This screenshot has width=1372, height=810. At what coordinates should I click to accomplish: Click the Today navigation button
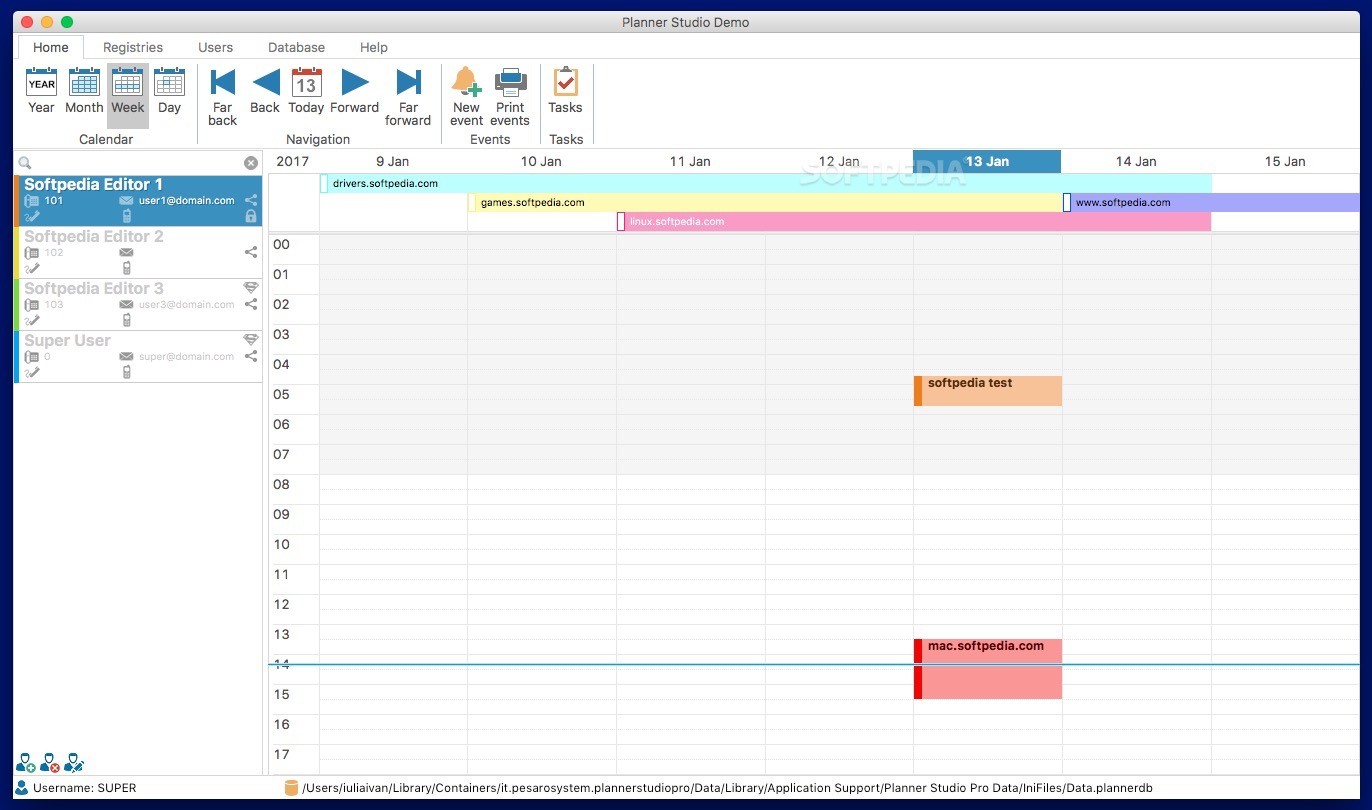pyautogui.click(x=306, y=96)
